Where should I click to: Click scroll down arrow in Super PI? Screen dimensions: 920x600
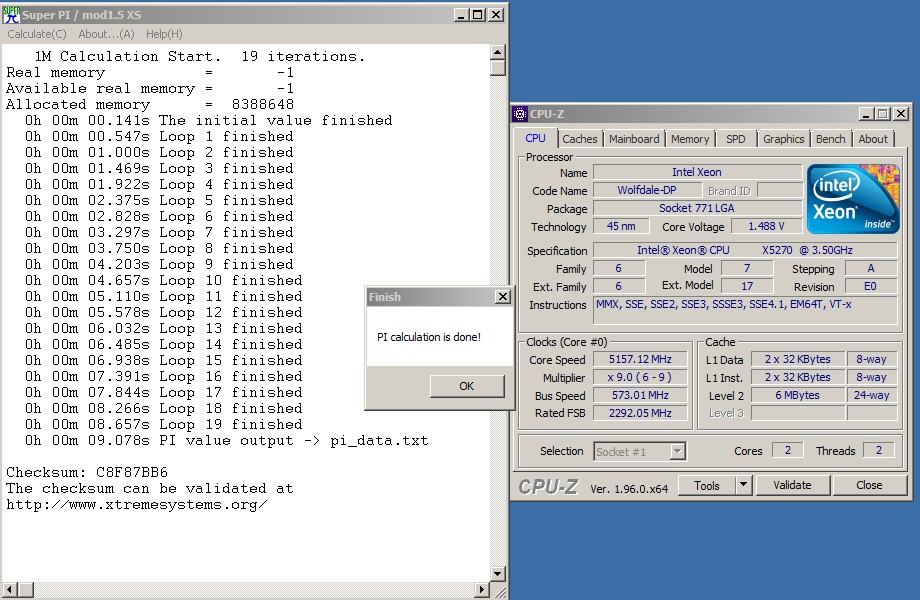498,574
